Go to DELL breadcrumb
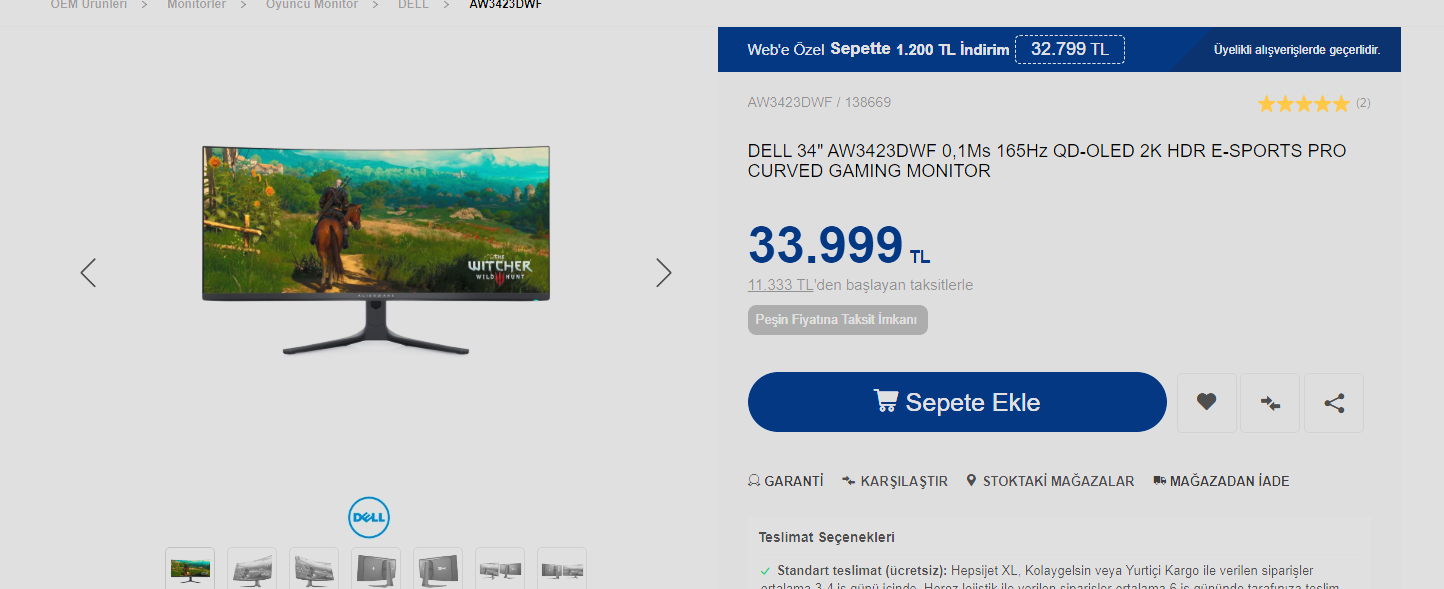The width and height of the screenshot is (1444, 589). pos(413,5)
